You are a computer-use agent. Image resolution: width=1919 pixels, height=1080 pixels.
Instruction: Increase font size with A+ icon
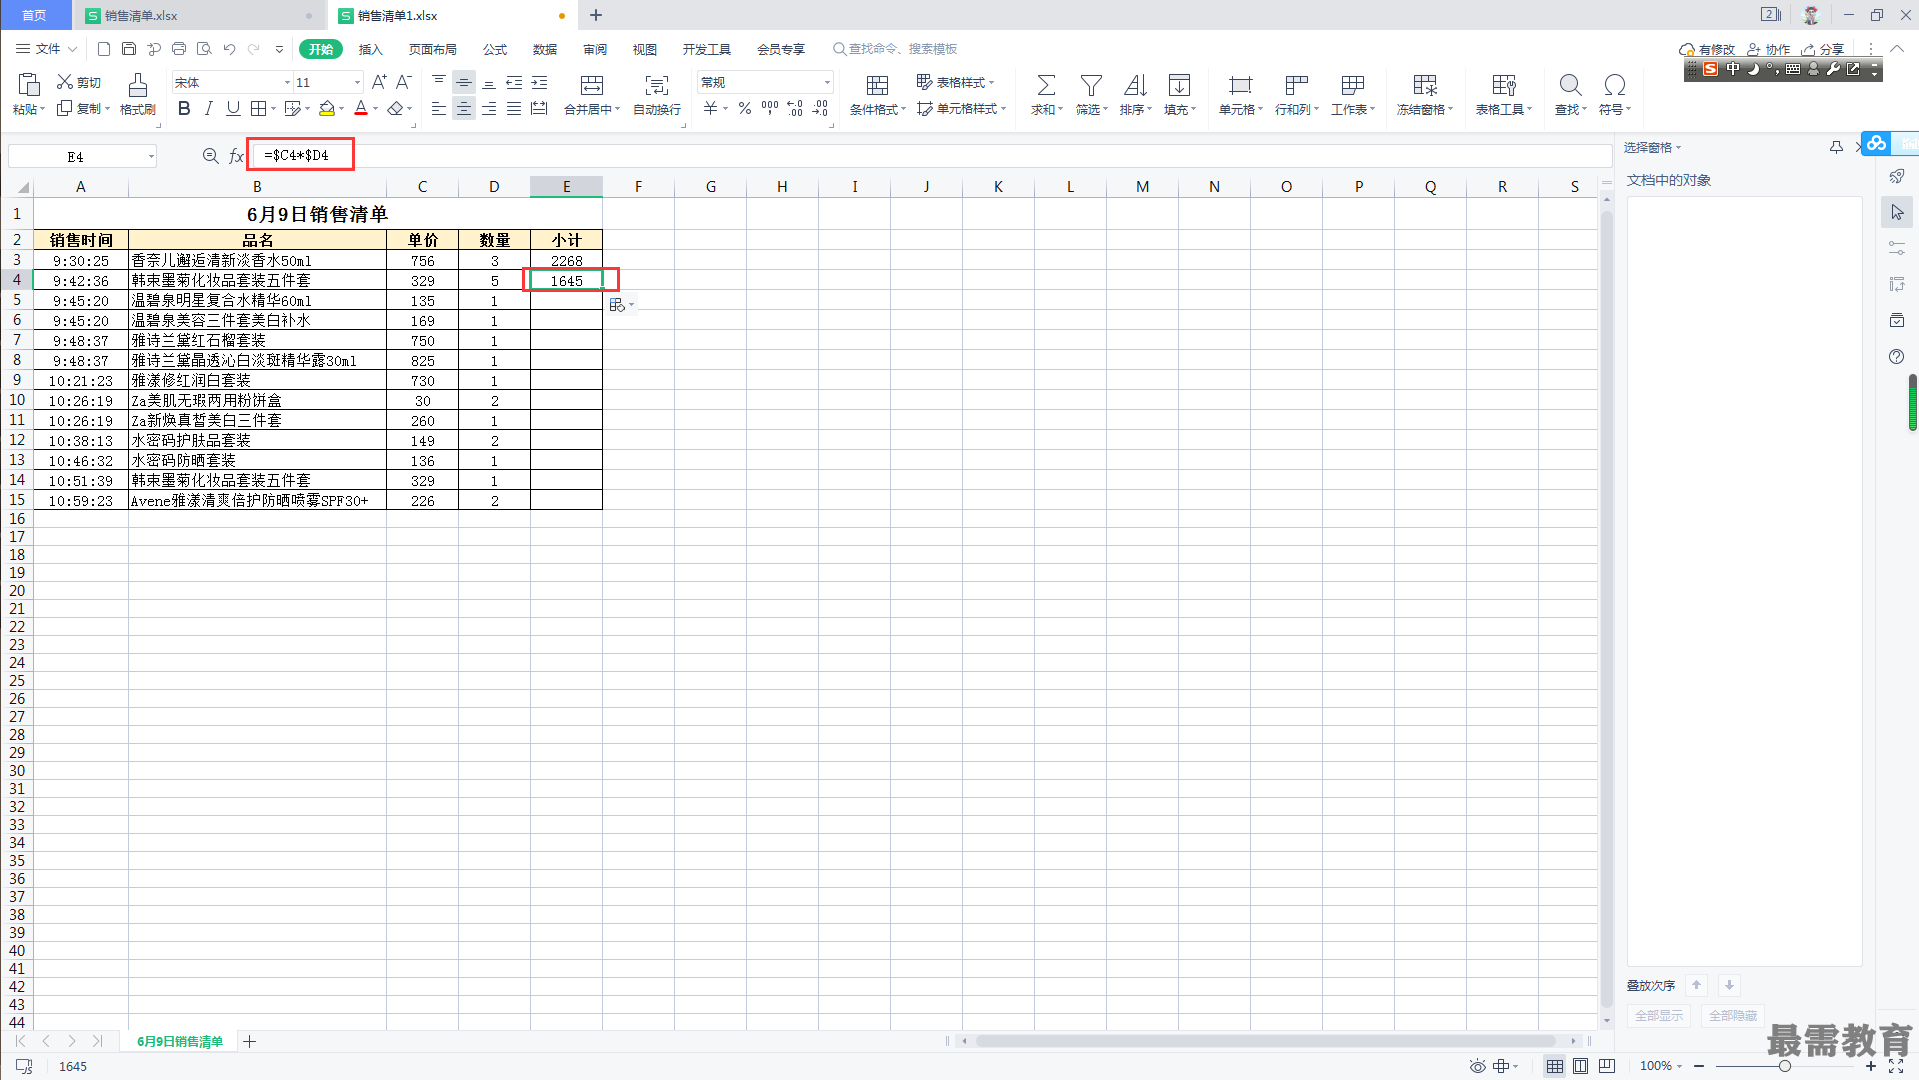(379, 82)
